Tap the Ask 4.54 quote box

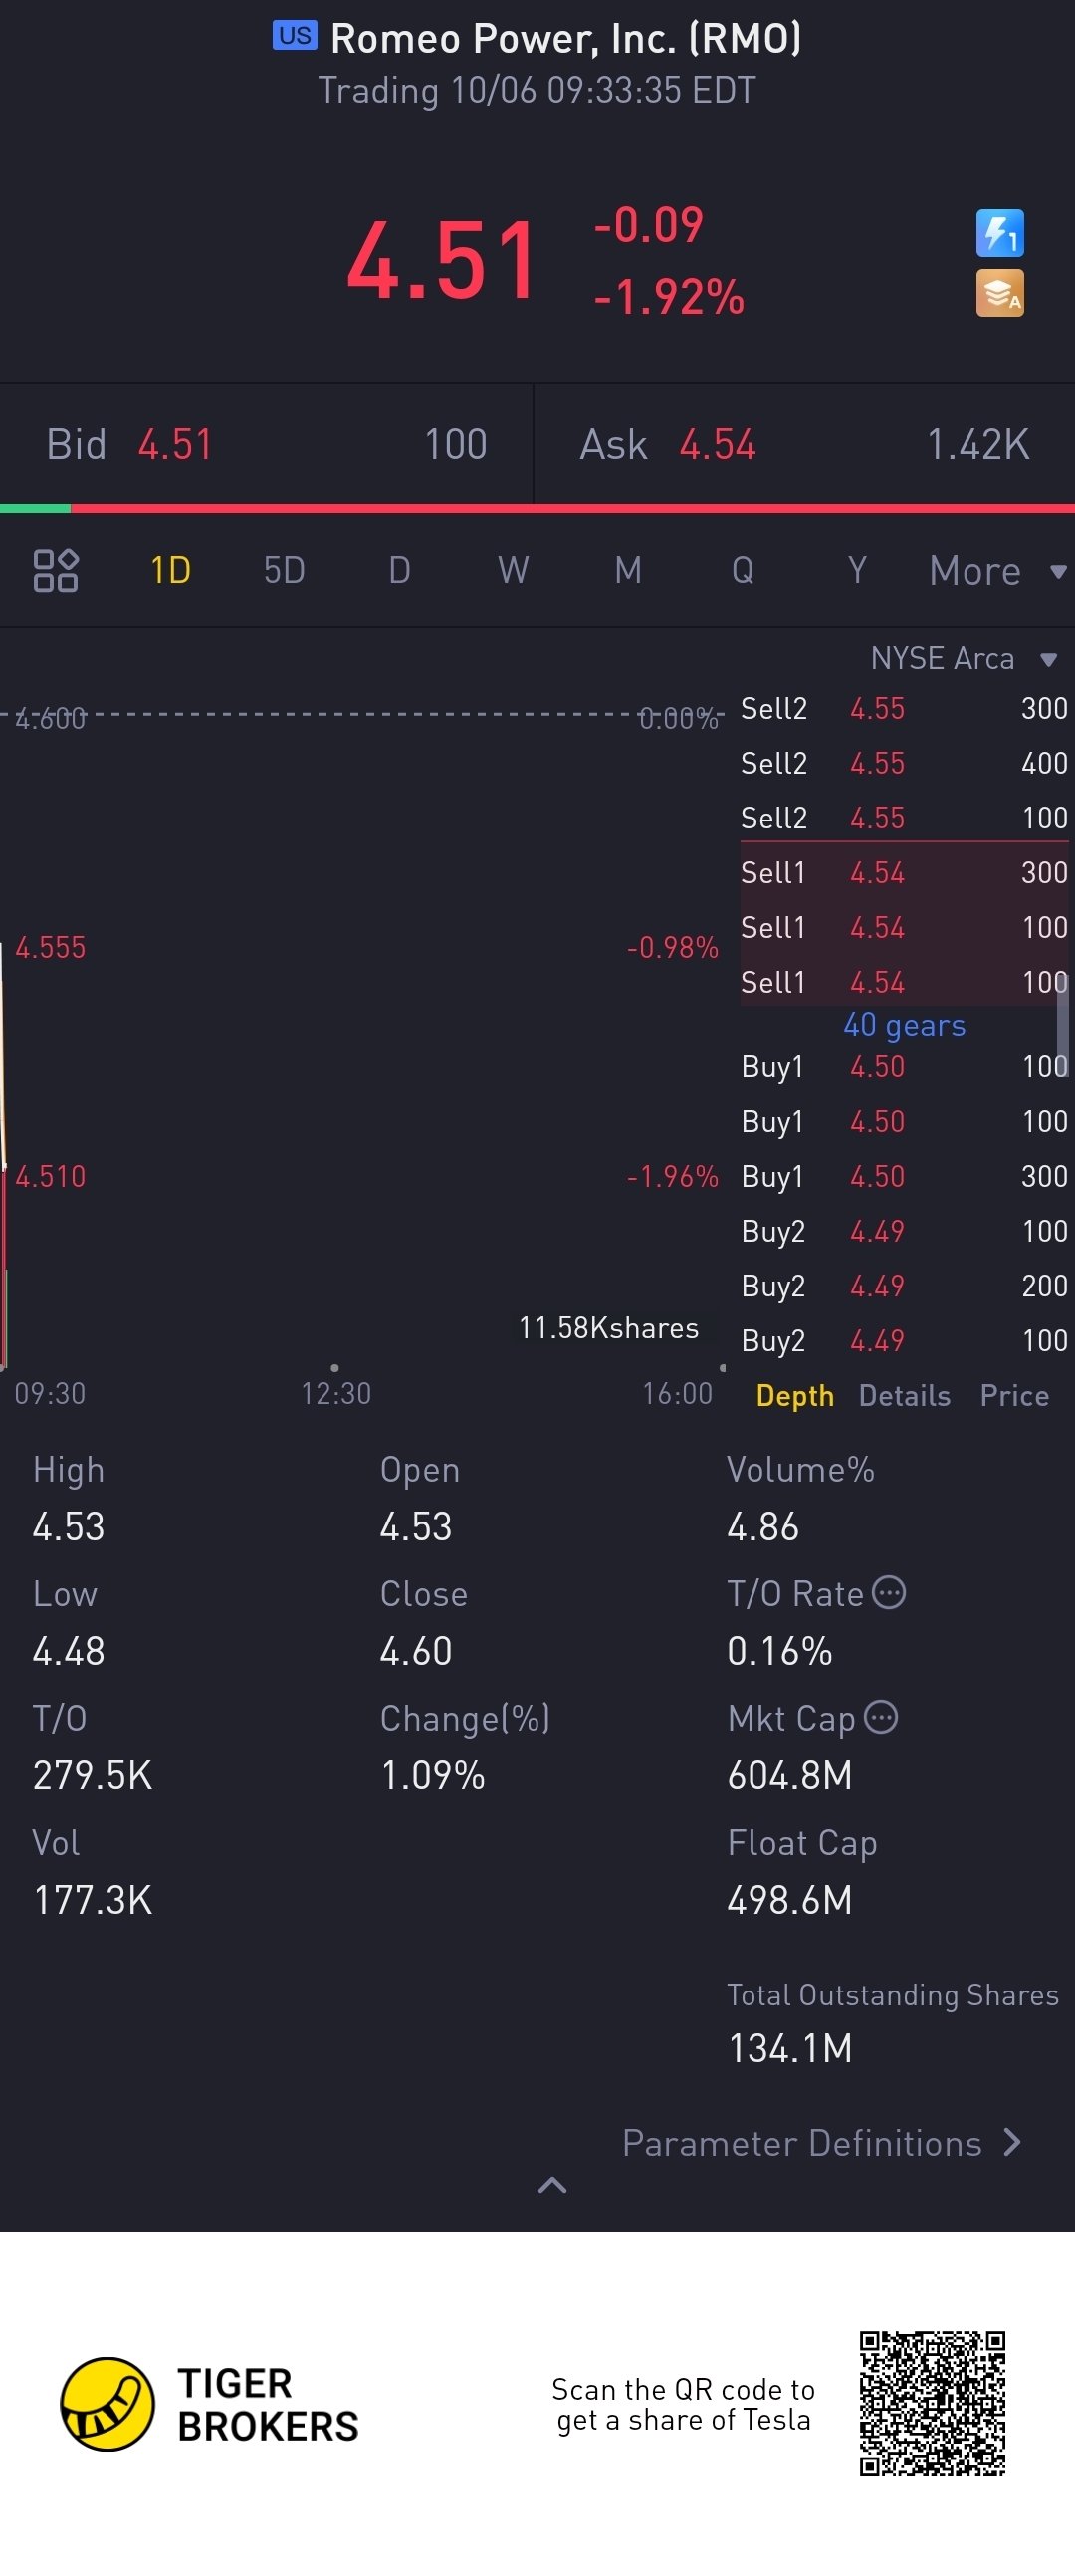click(805, 444)
